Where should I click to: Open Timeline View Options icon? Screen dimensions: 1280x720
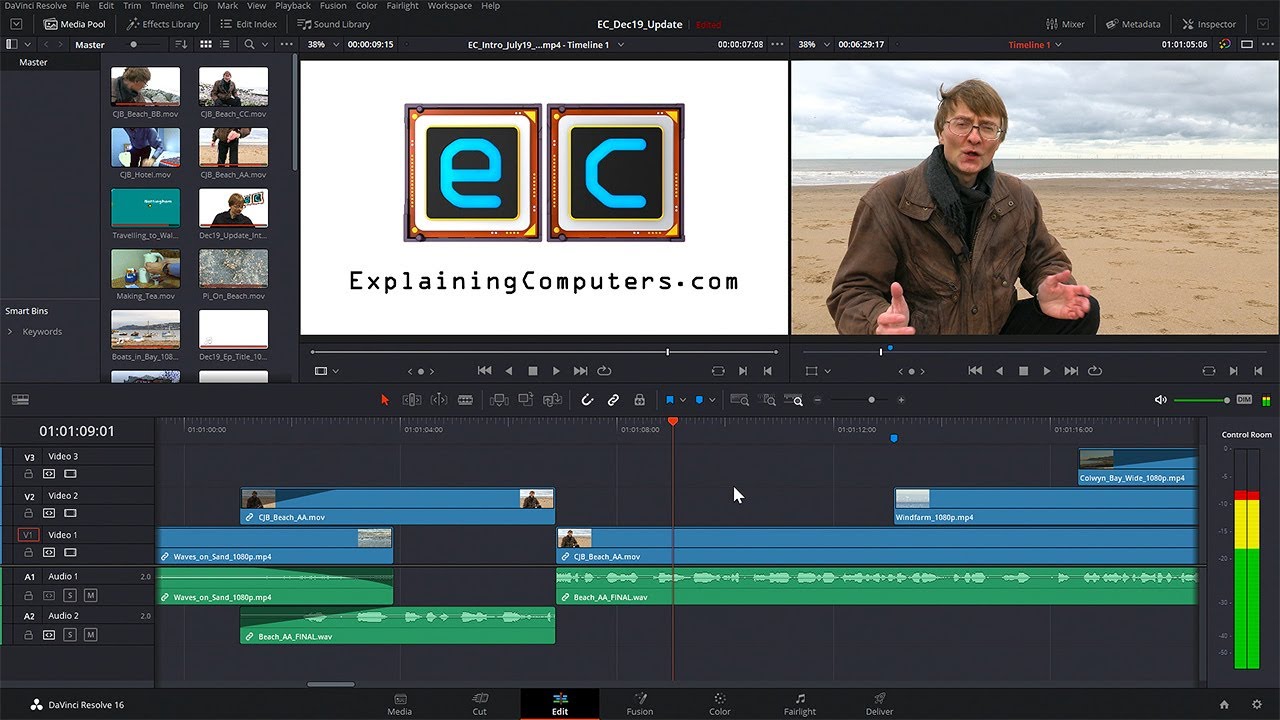coord(20,400)
